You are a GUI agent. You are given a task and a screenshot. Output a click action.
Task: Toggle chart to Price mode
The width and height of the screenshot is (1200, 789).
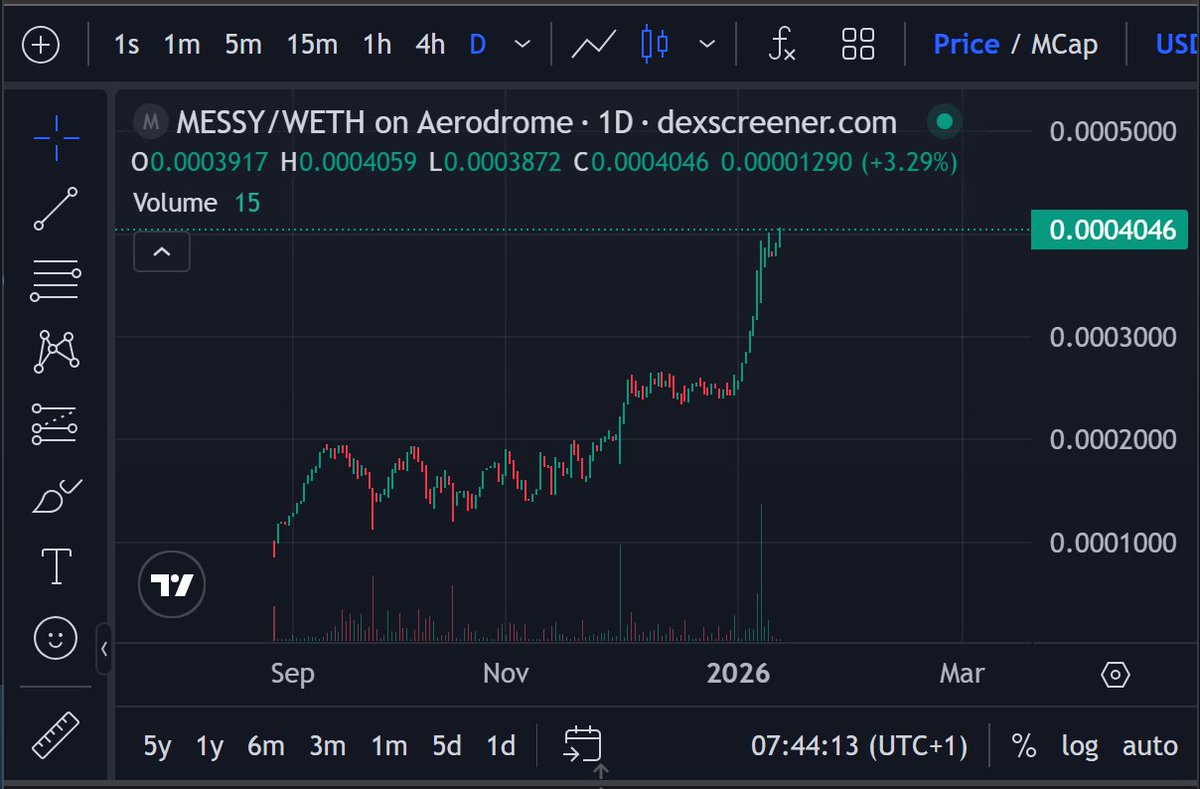tap(966, 45)
